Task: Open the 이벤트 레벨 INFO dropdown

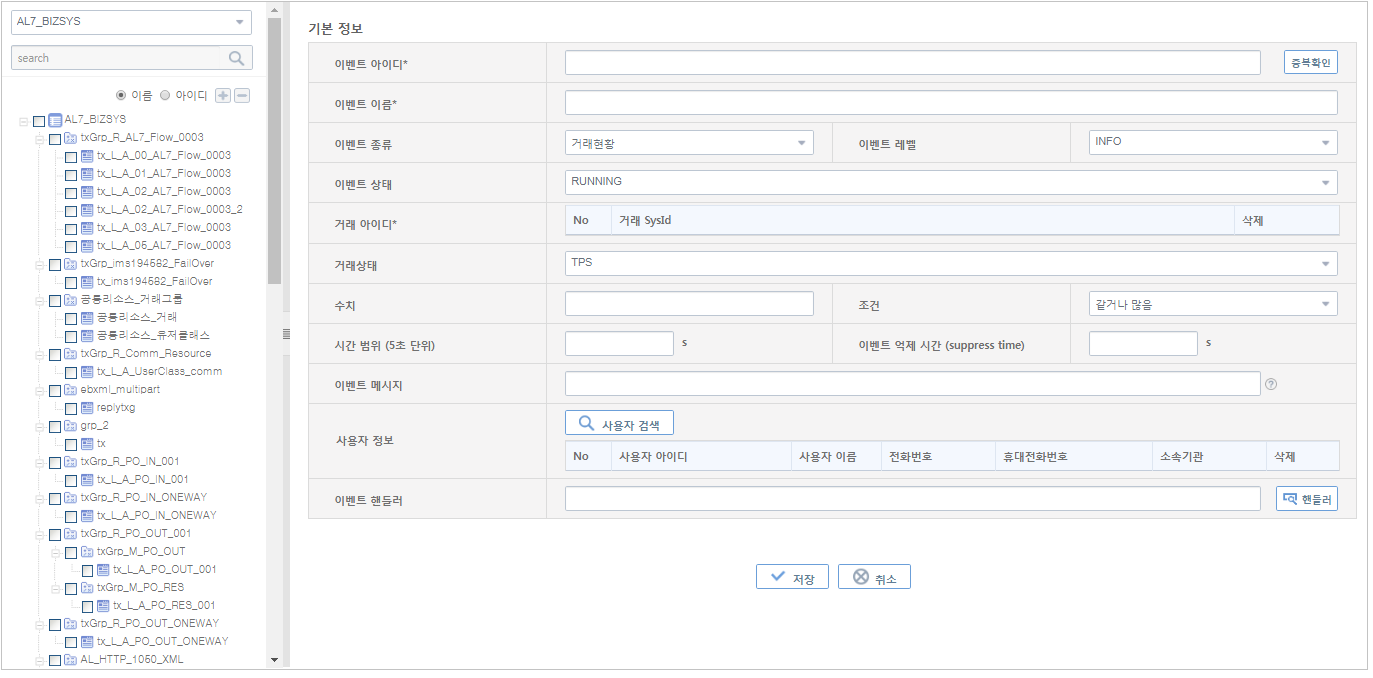Action: pyautogui.click(x=1211, y=142)
